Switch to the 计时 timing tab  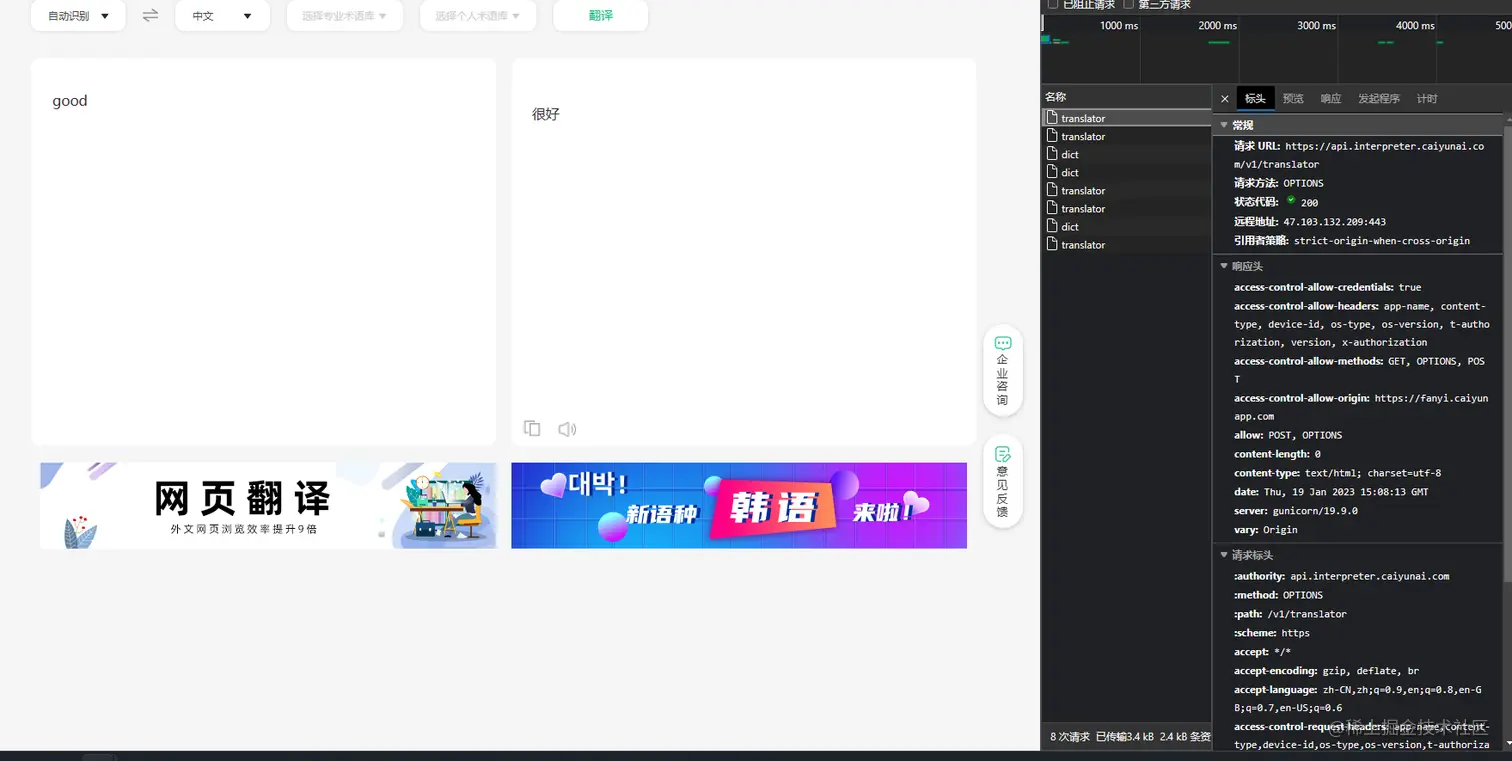click(1426, 98)
